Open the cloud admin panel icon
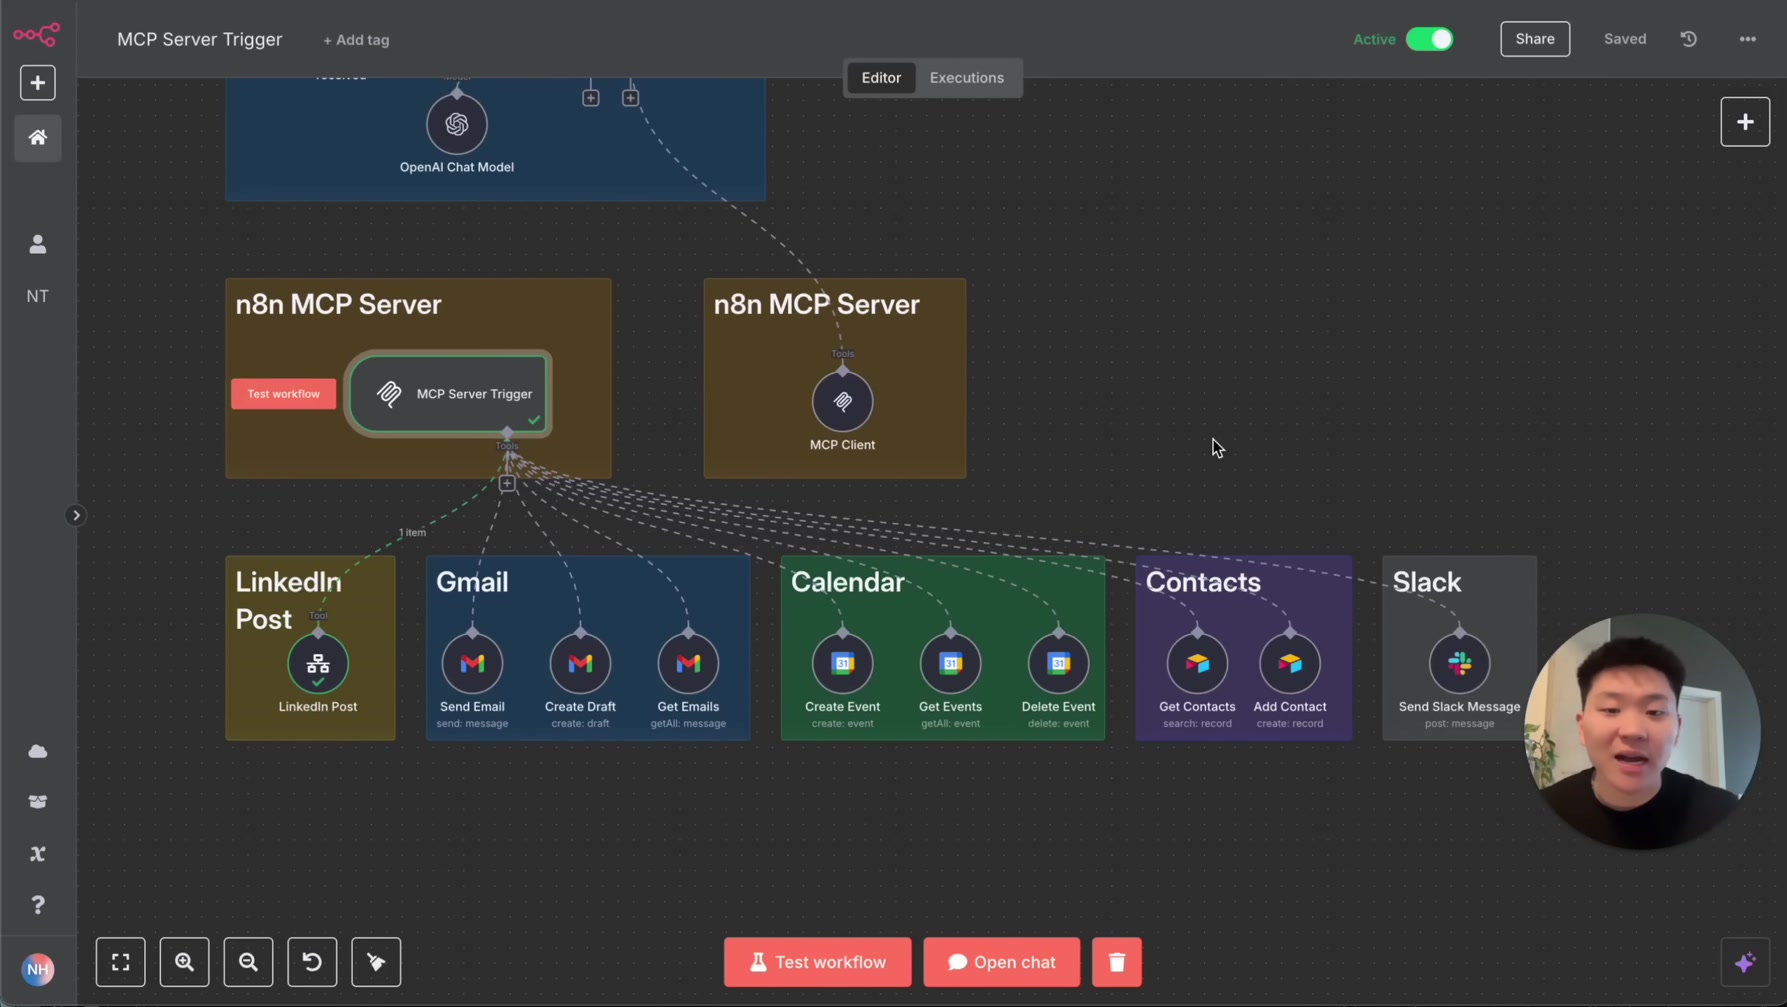Viewport: 1787px width, 1007px height. [38, 751]
